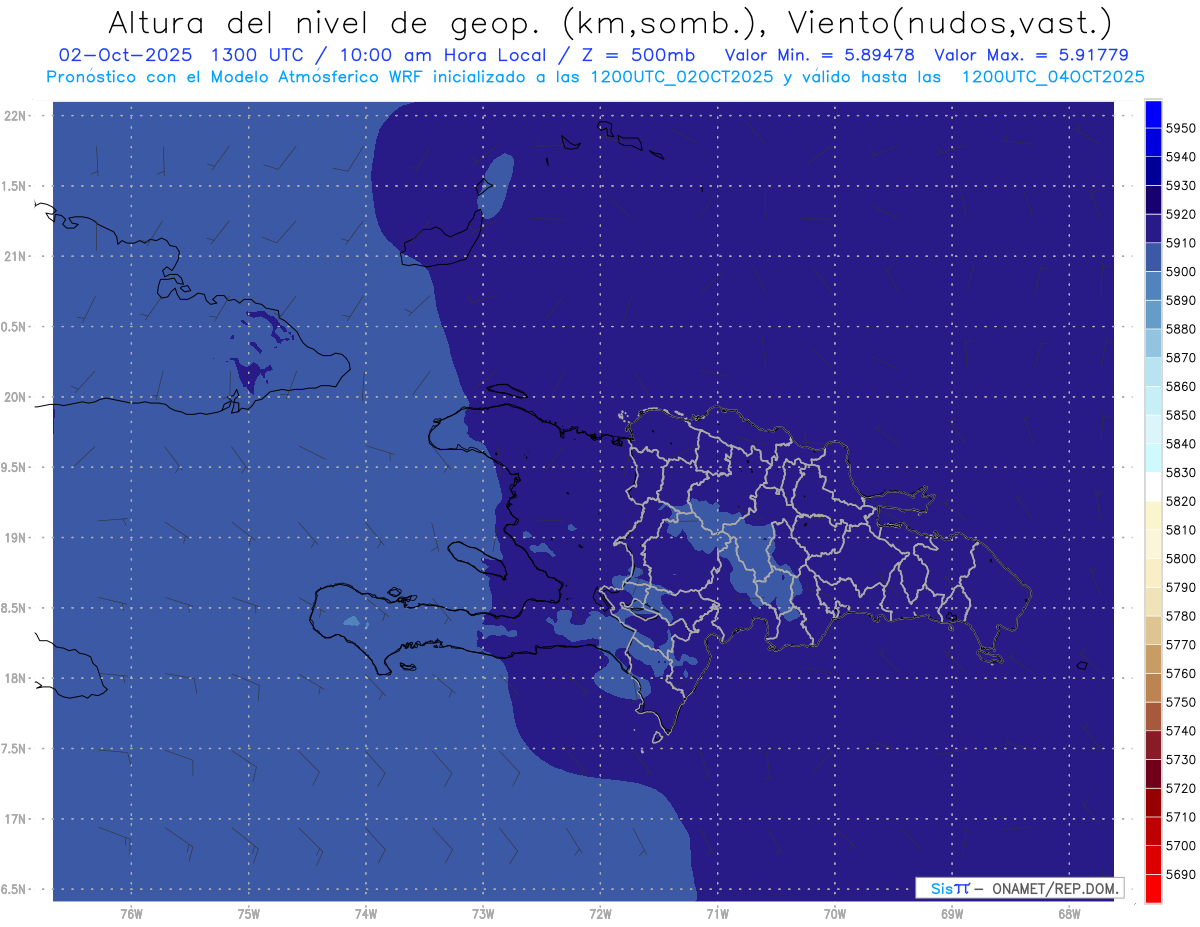
Task: Click the 20N latitude label
Action: click(x=15, y=397)
